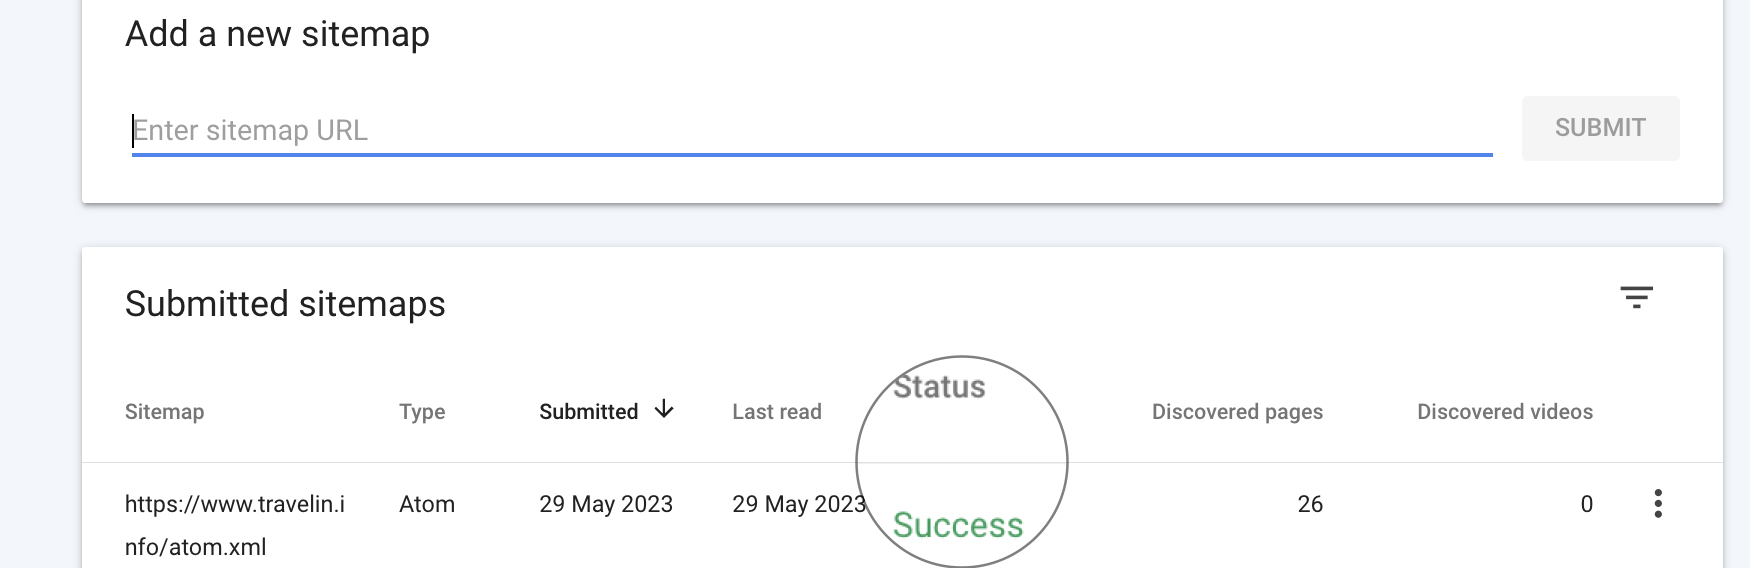Click the Success status text
1750x568 pixels.
[x=957, y=525]
